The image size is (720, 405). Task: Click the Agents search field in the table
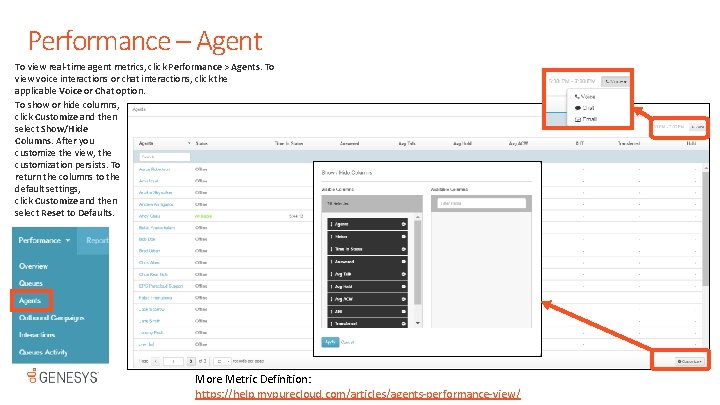(x=164, y=157)
